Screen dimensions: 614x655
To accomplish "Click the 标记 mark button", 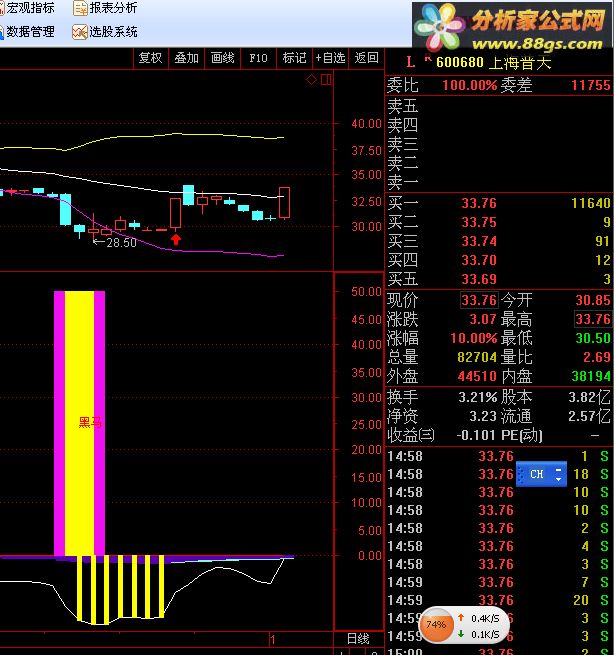I will [x=294, y=58].
